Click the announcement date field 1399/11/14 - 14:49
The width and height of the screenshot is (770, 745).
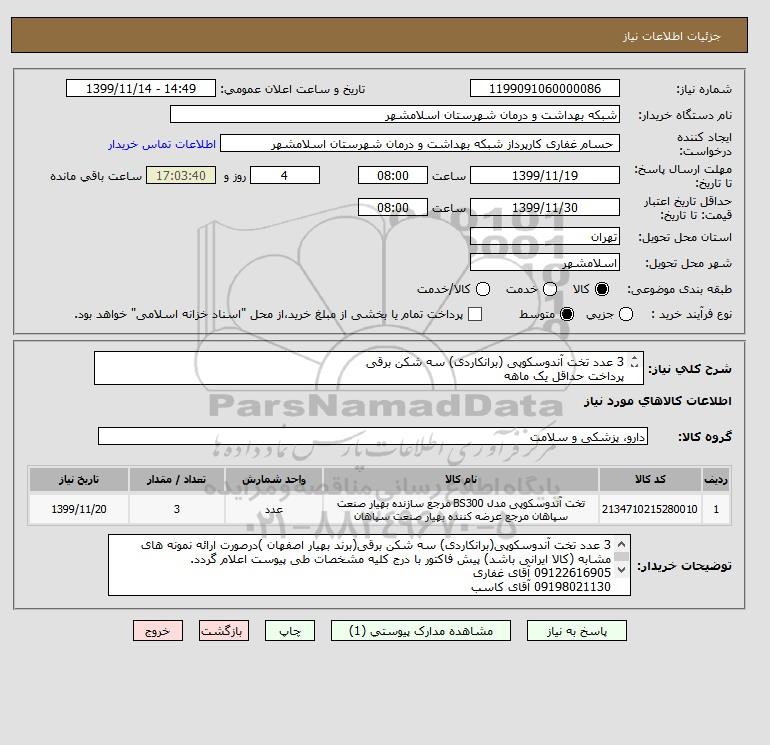pos(141,89)
